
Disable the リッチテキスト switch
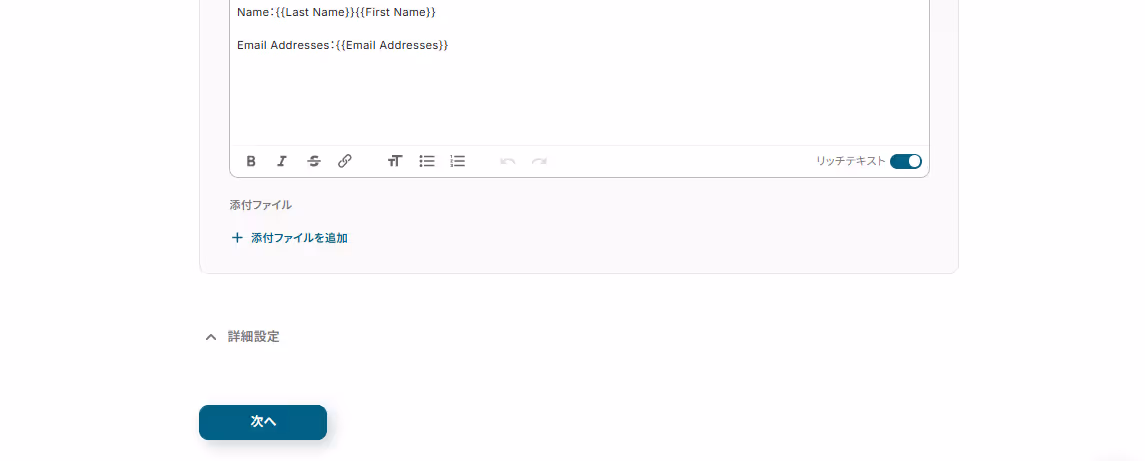905,161
